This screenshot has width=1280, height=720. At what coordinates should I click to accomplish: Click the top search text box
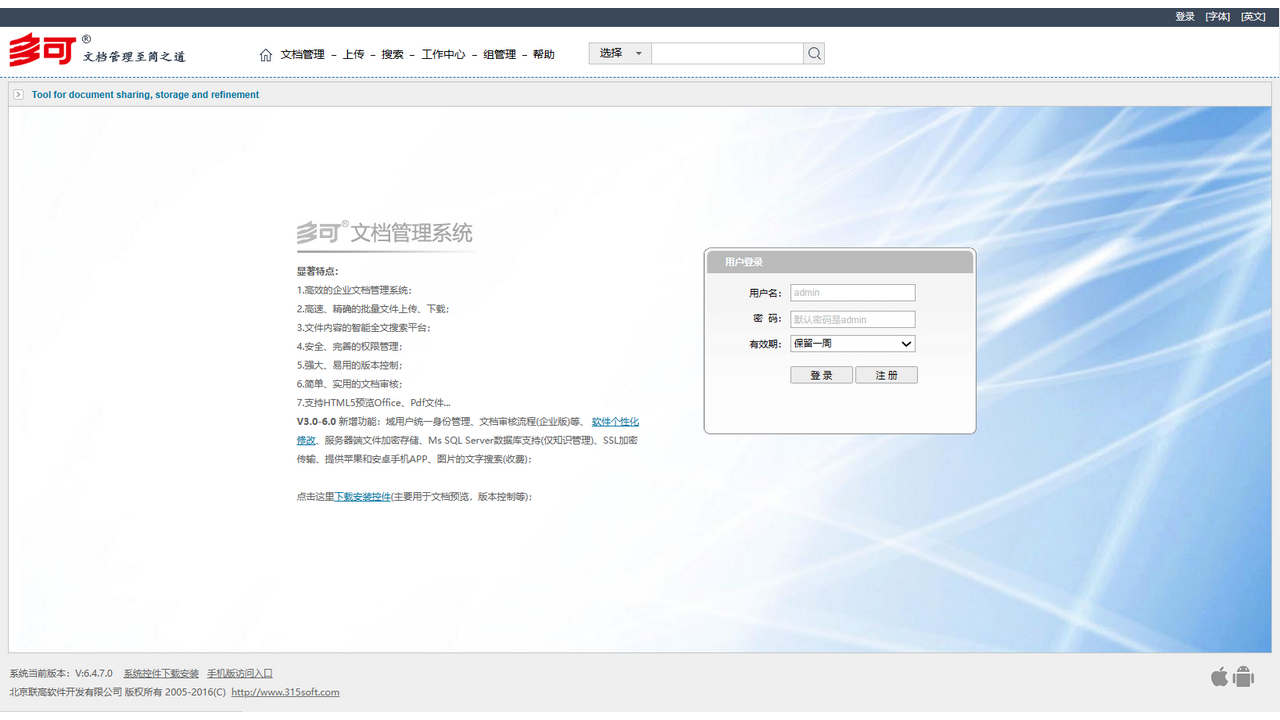pos(727,54)
